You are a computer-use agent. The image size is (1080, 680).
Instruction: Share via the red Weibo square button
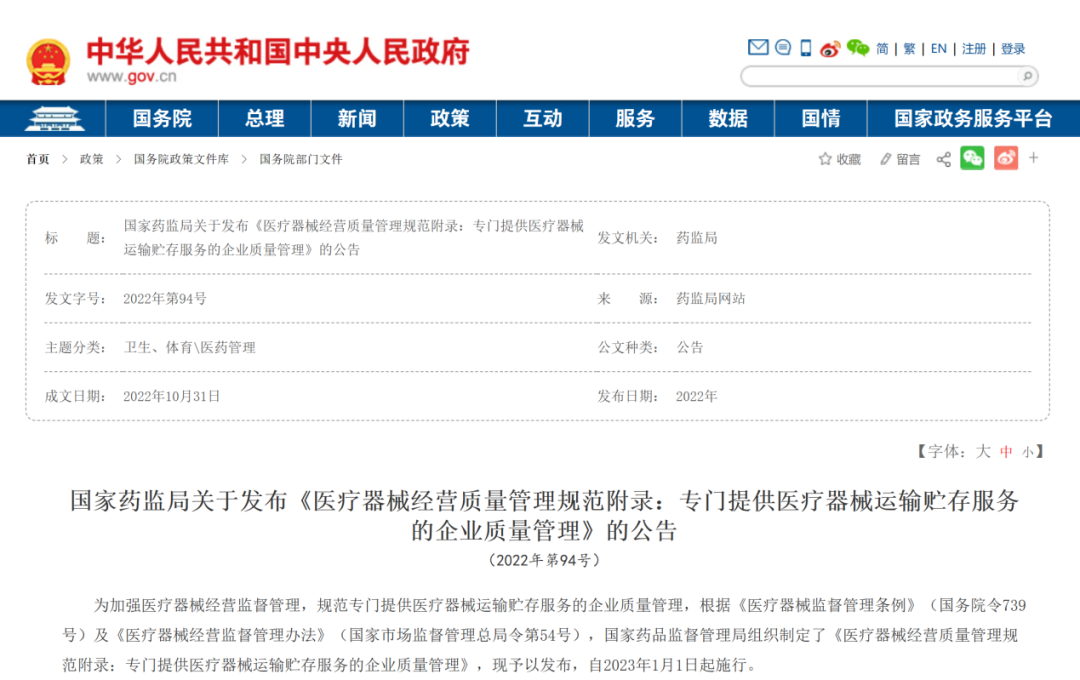1005,158
